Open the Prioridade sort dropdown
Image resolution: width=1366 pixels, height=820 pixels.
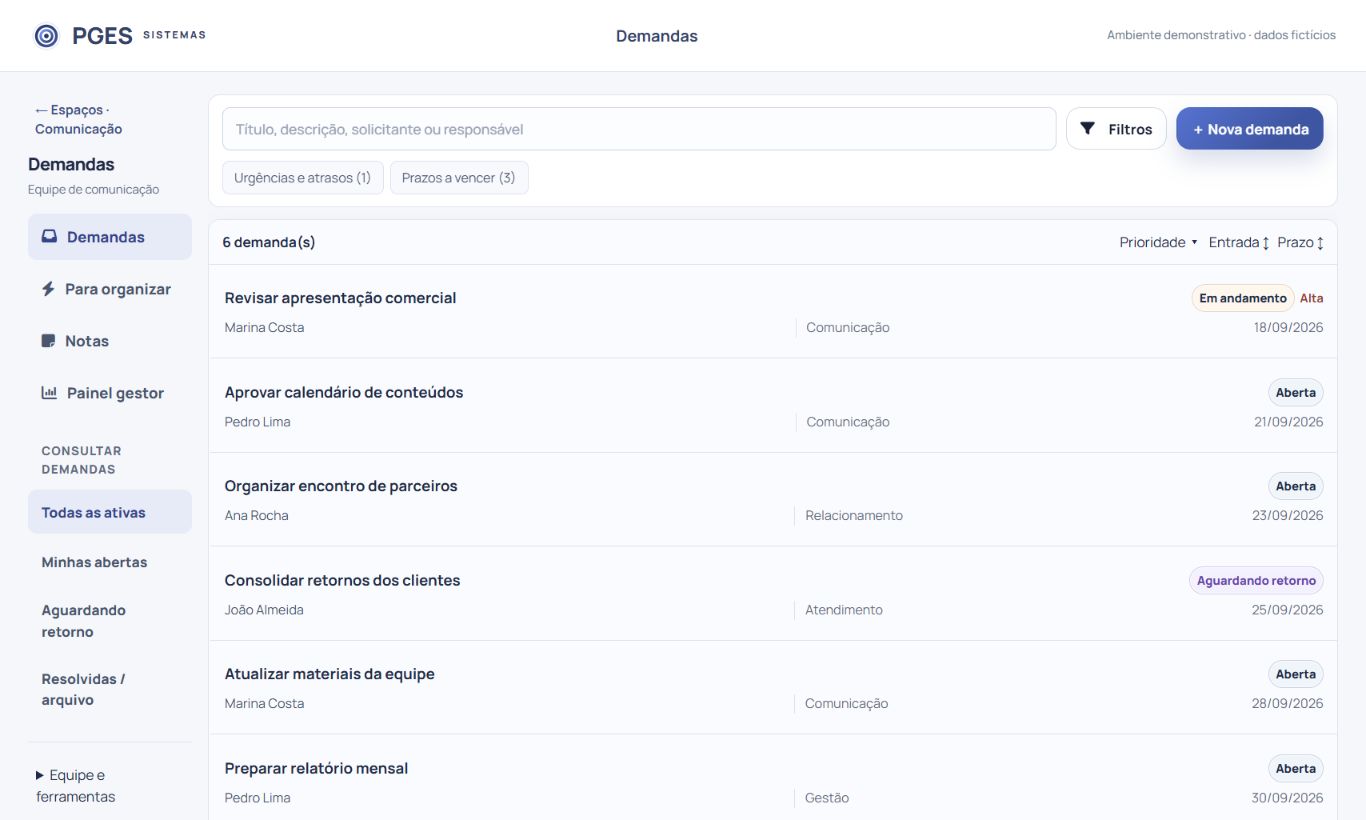1158,242
